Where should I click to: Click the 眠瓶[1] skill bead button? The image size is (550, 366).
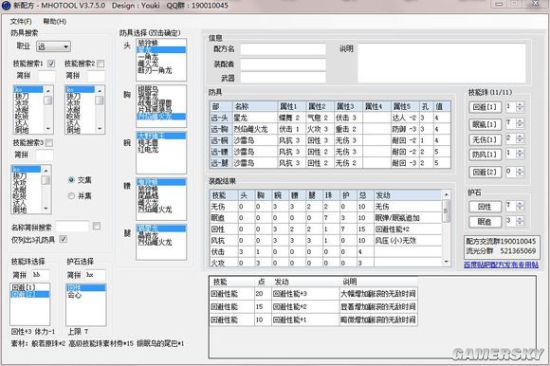[485, 124]
